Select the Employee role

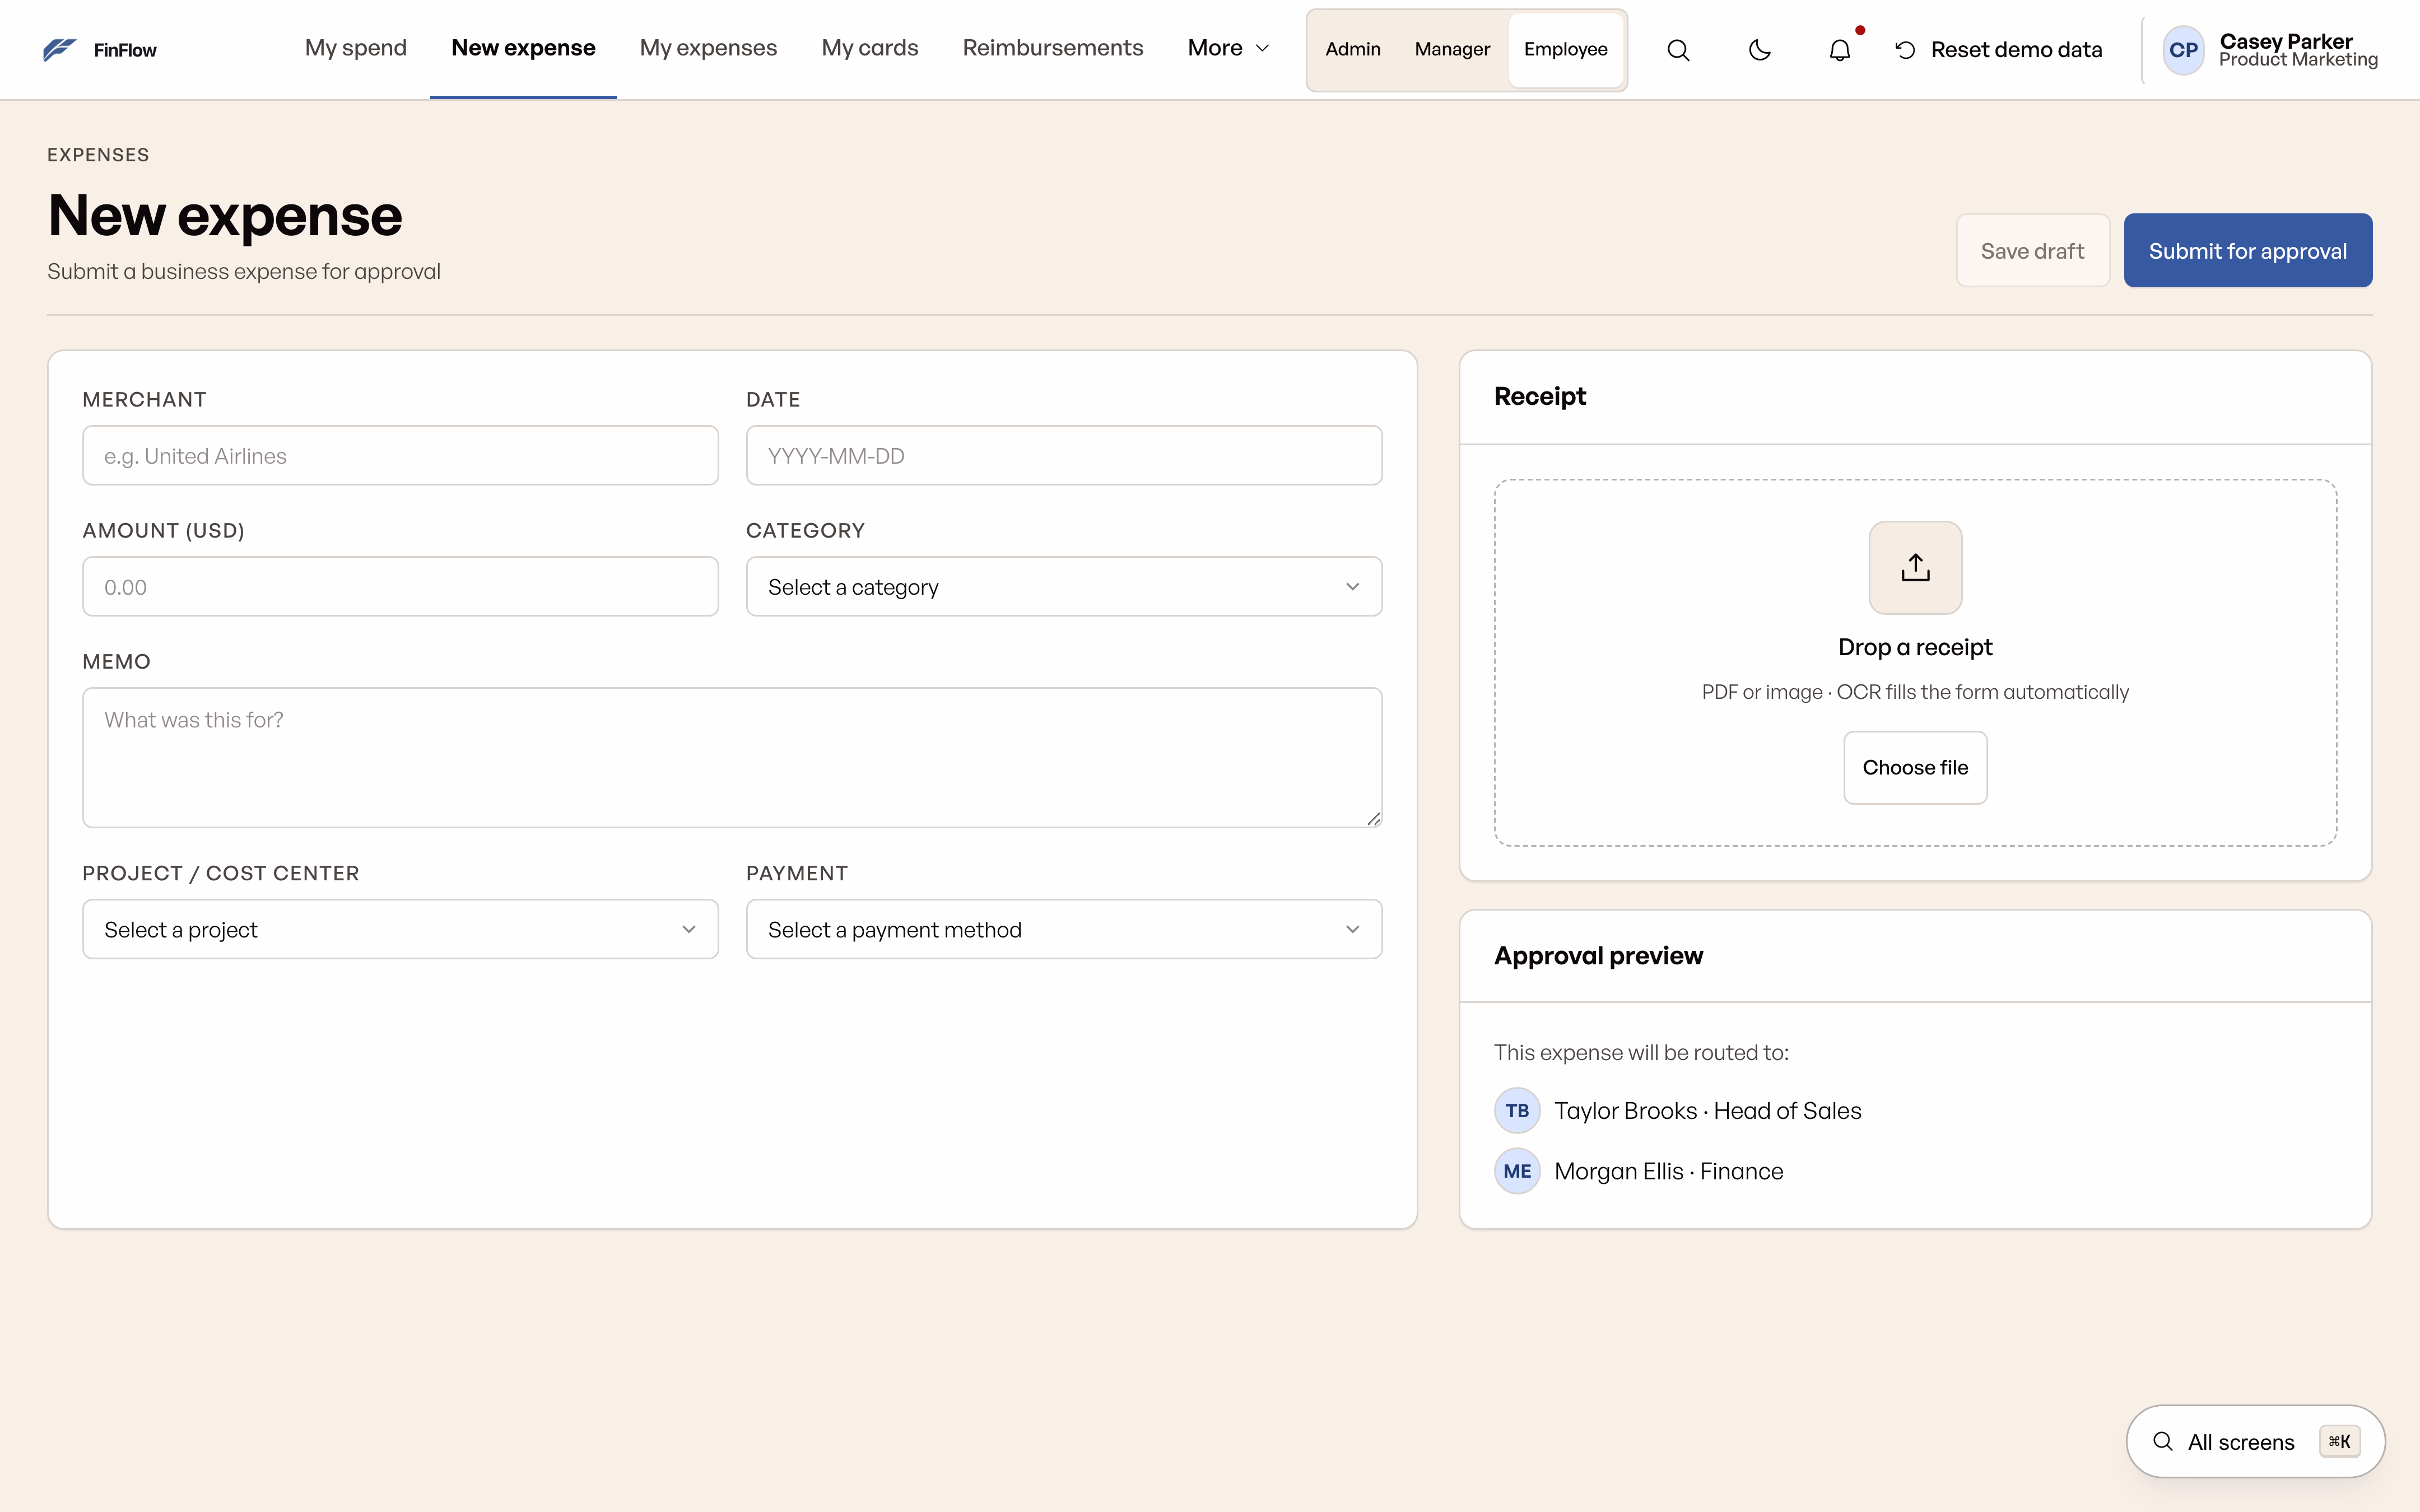[x=1565, y=50]
